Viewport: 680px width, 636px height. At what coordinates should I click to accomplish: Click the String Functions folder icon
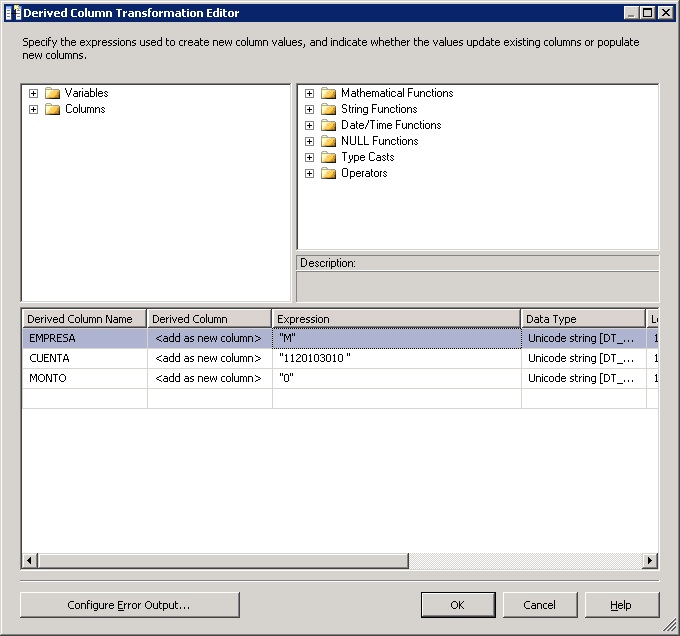tap(328, 109)
